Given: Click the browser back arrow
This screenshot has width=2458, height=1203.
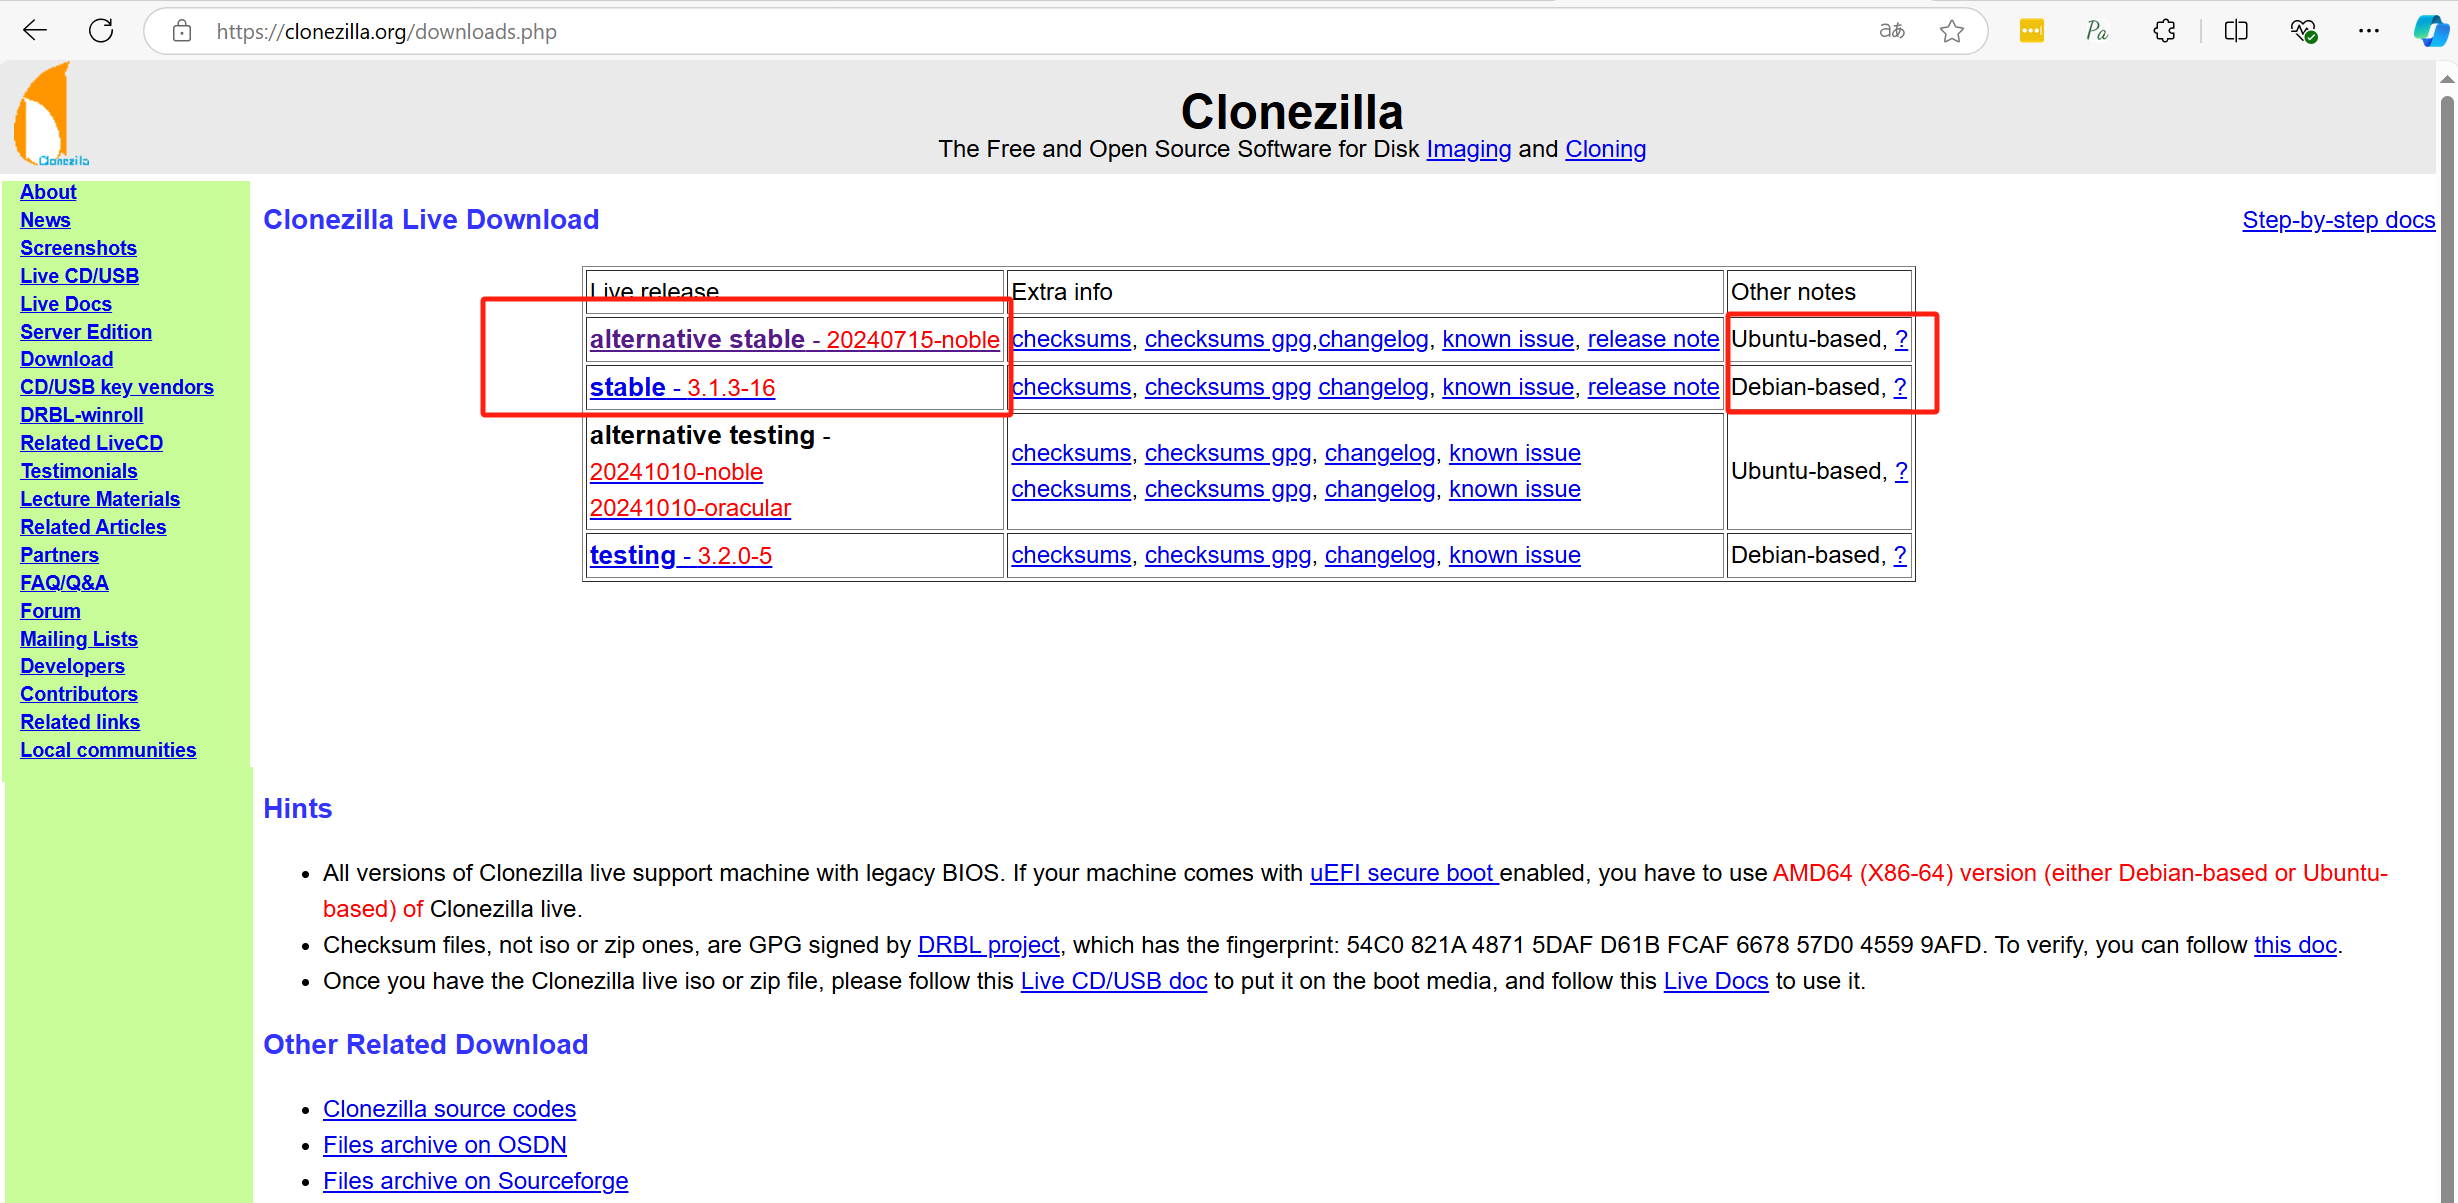Looking at the screenshot, I should pyautogui.click(x=35, y=31).
